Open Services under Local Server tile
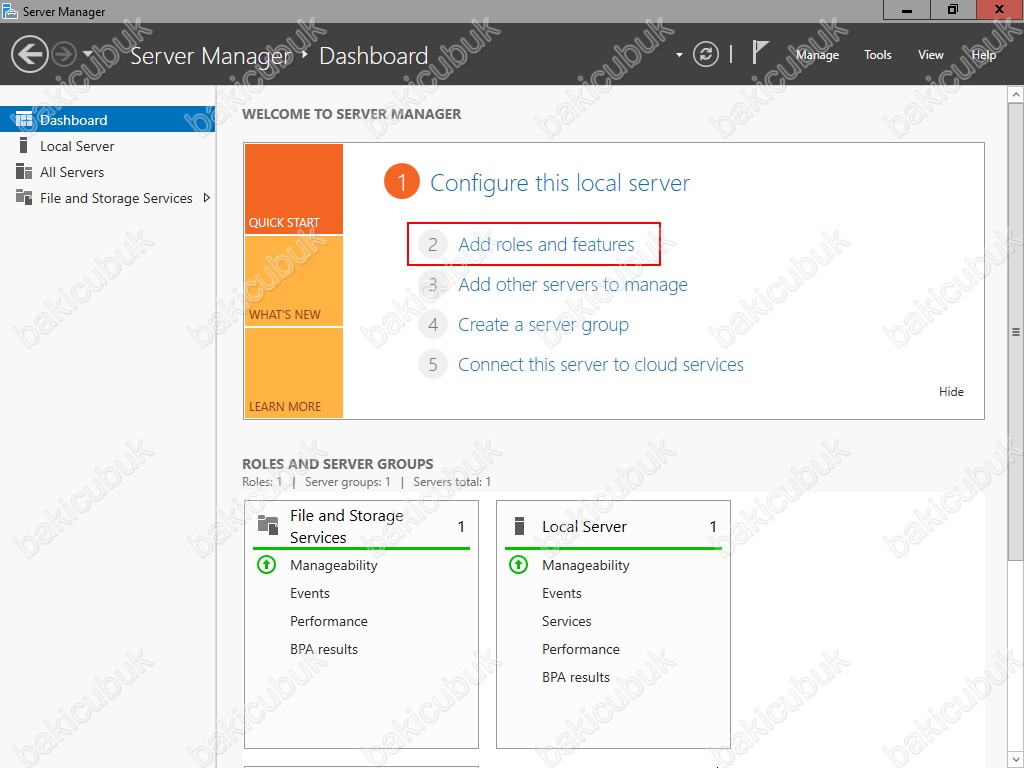This screenshot has height=768, width=1024. (567, 621)
